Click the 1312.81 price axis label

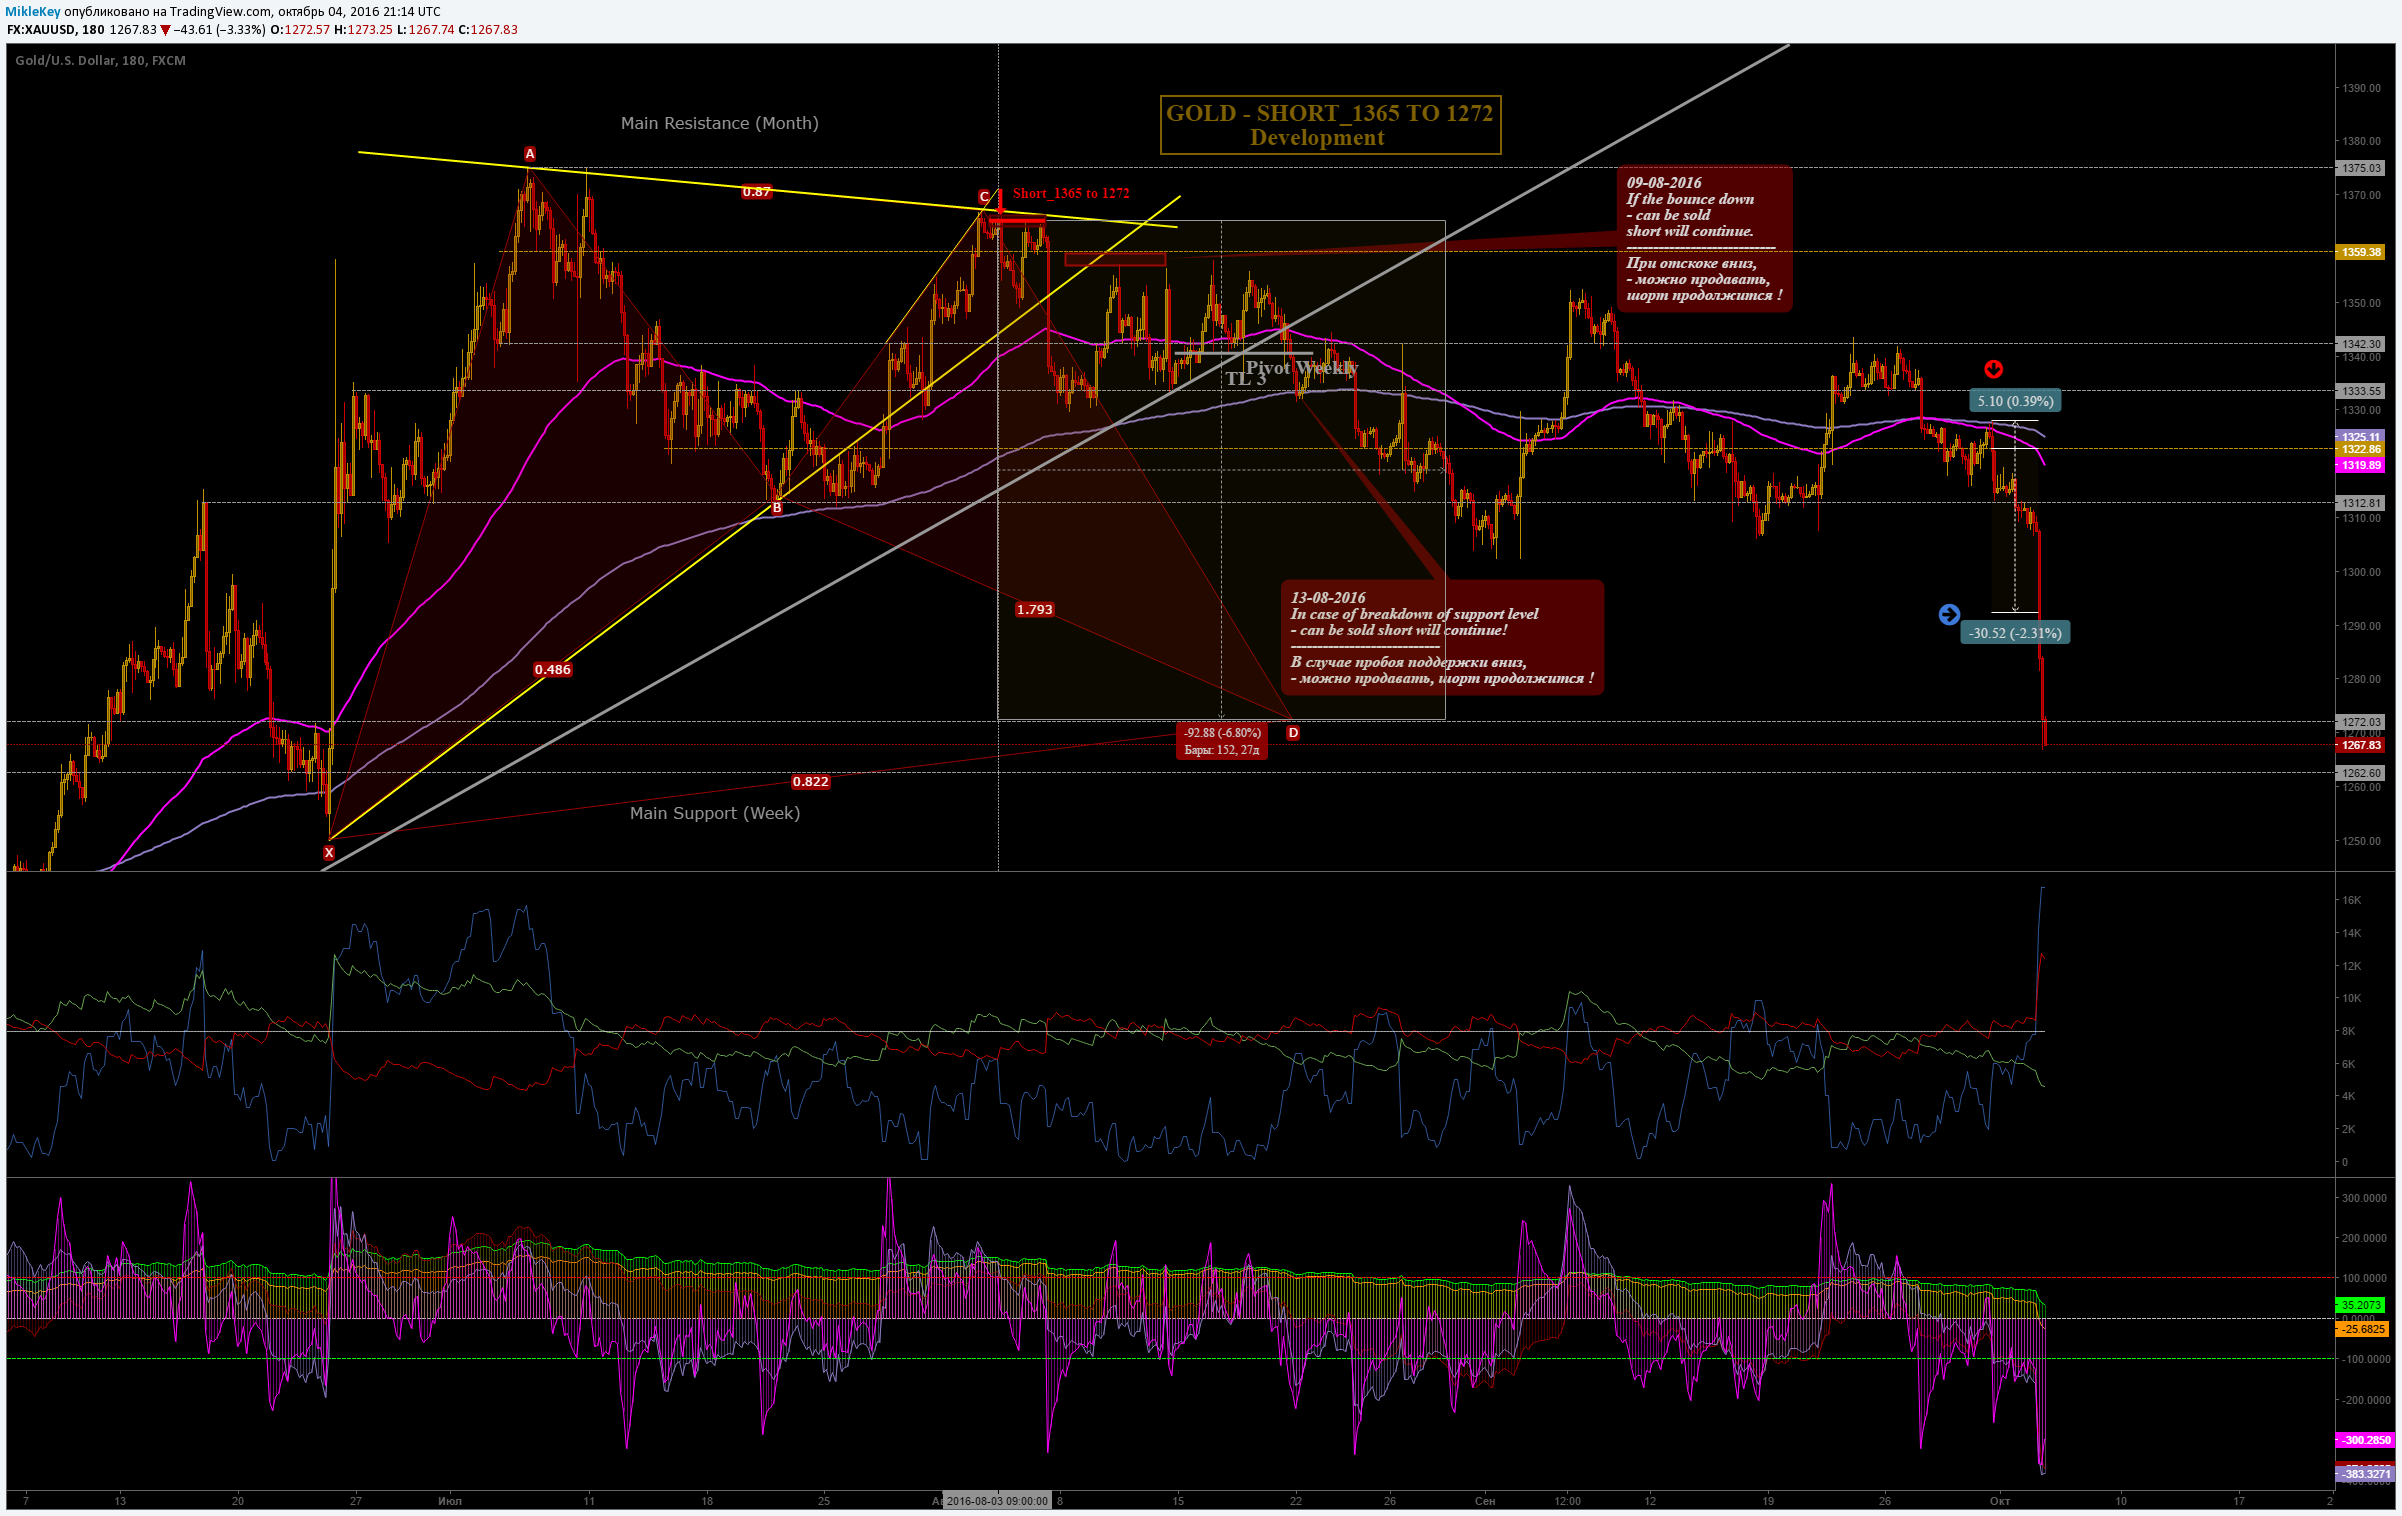pyautogui.click(x=2361, y=503)
